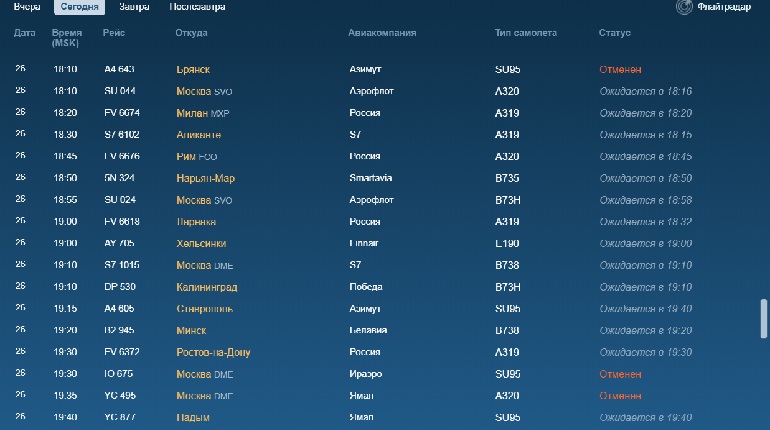Viewport: 770px width, 430px height.
Task: Click the Авиакомпания column header
Action: coord(382,33)
